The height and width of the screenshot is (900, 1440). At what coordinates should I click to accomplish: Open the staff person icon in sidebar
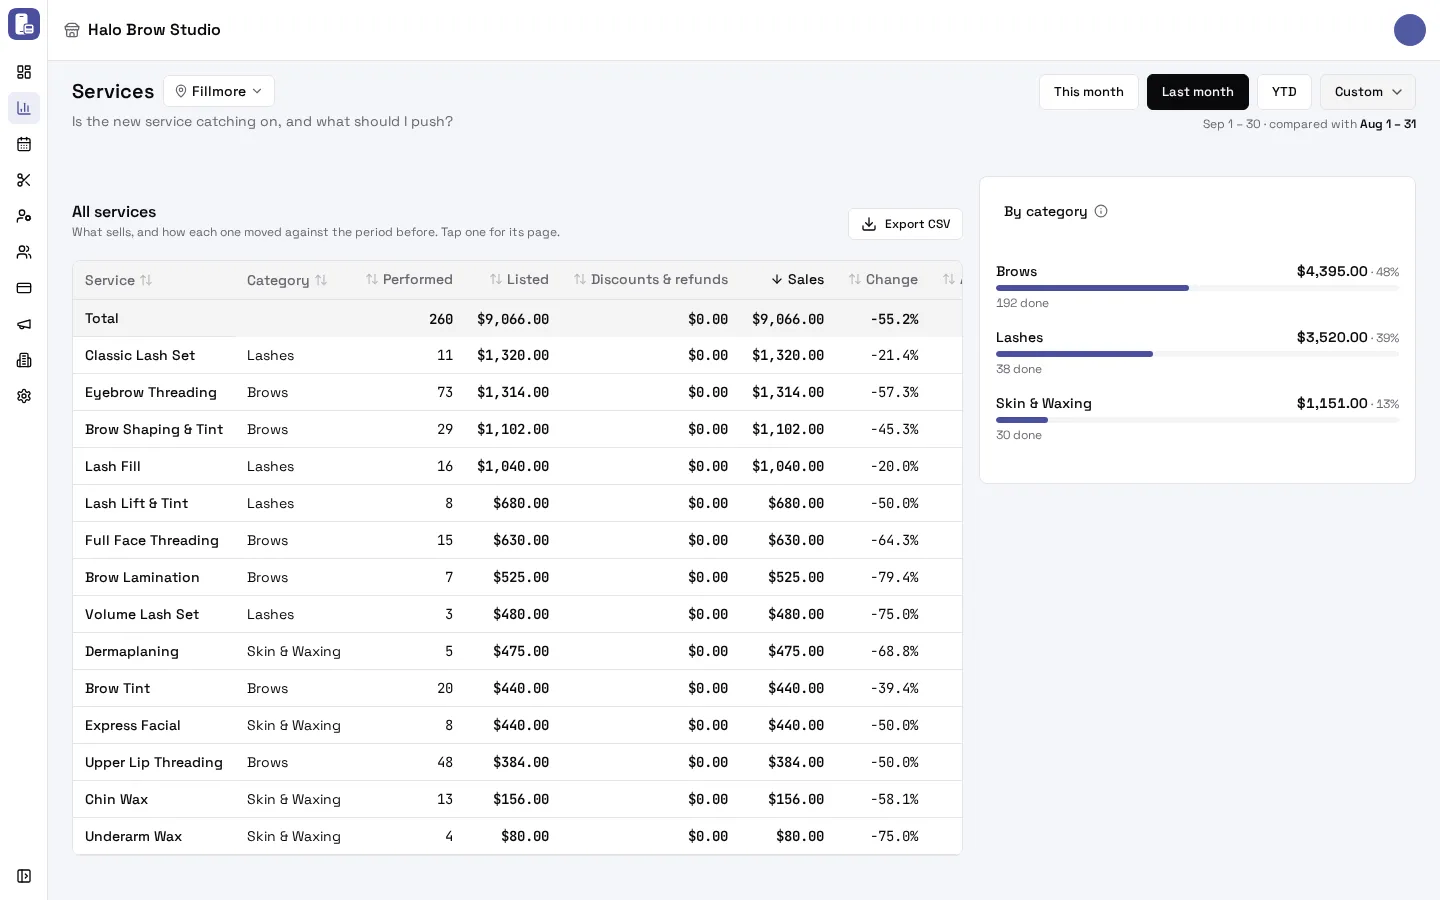point(24,216)
